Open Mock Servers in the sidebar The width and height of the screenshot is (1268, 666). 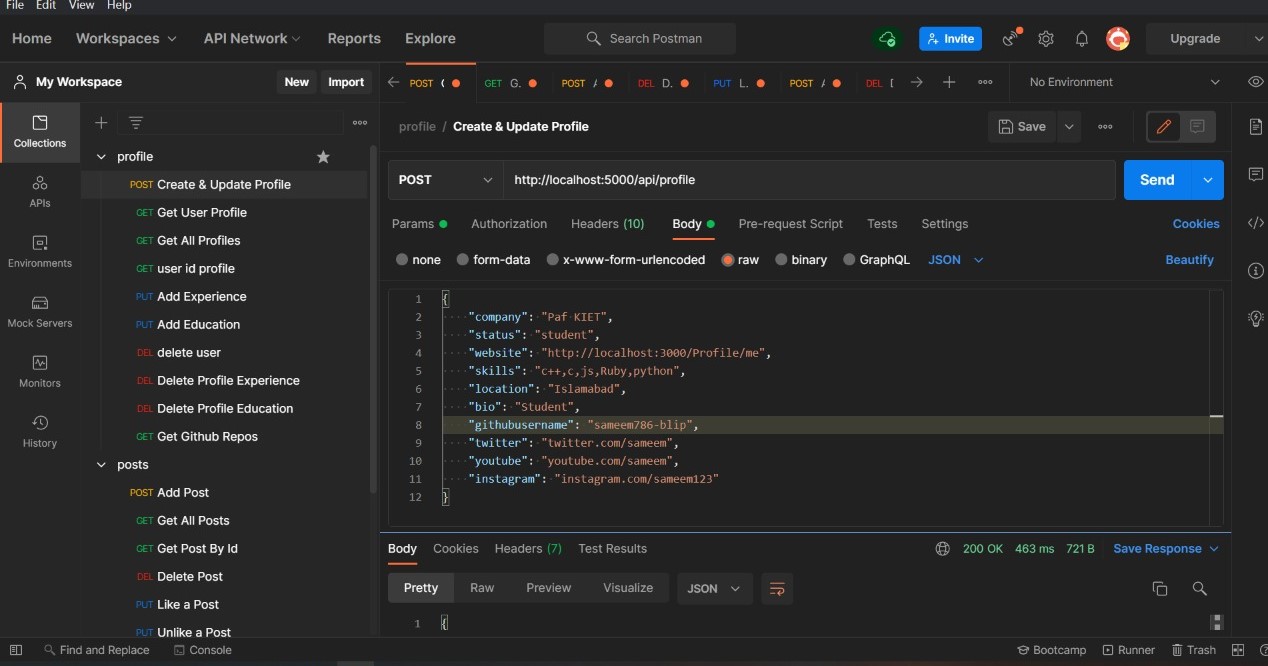[x=40, y=311]
